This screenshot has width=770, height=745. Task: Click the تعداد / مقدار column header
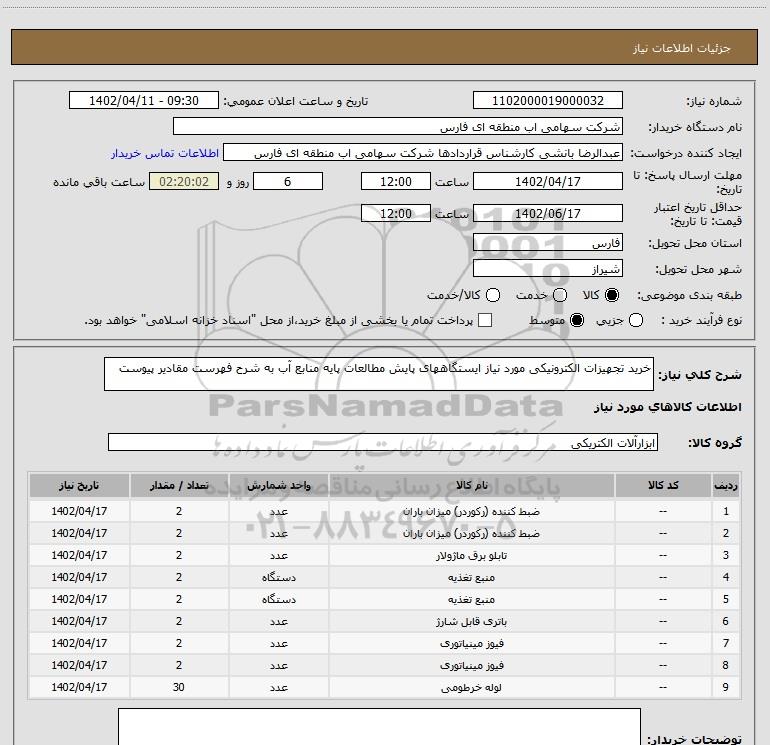tap(179, 485)
